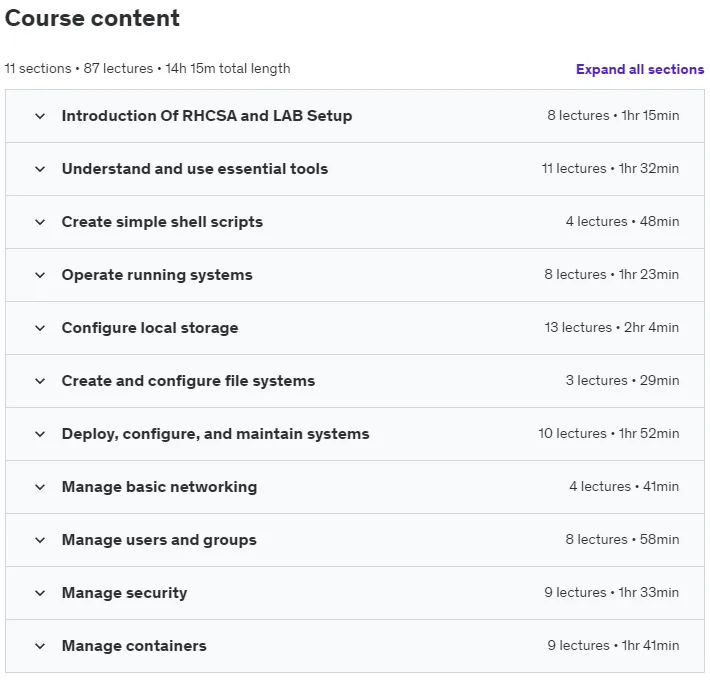Image resolution: width=710 pixels, height=681 pixels.
Task: Expand chevron beside Configure local storage
Action: (40, 328)
